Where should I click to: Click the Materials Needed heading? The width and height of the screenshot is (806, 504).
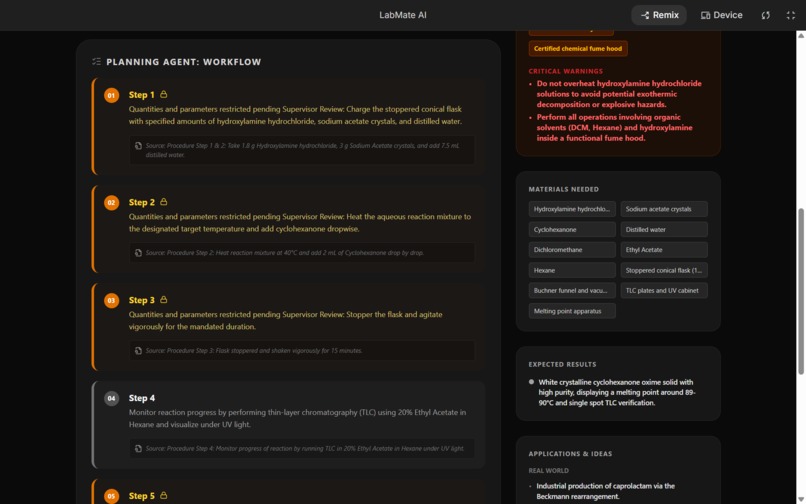point(563,189)
